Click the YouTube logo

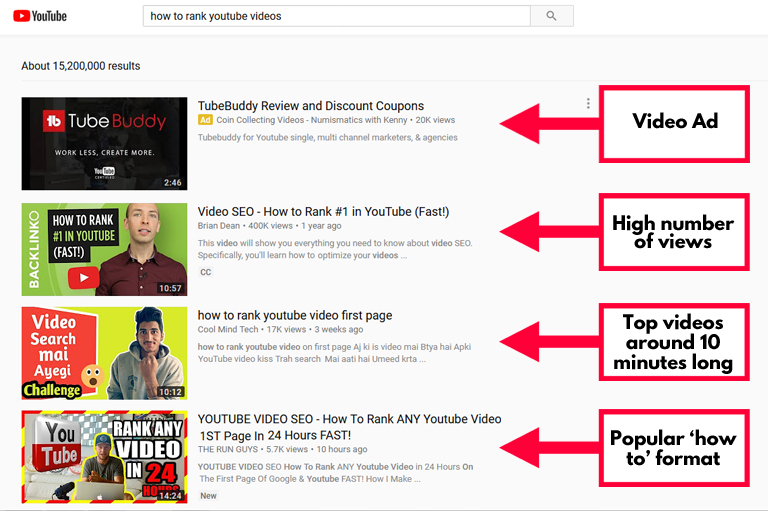(x=40, y=16)
